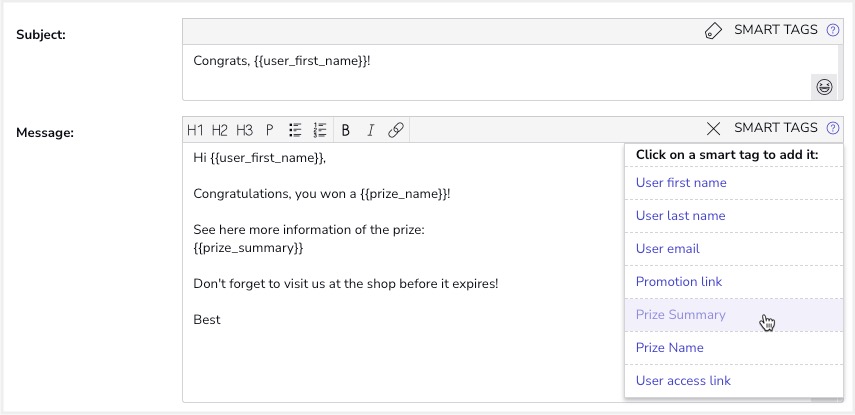The height and width of the screenshot is (415, 855).
Task: Apply H2 heading format in message toolbar
Action: [220, 130]
